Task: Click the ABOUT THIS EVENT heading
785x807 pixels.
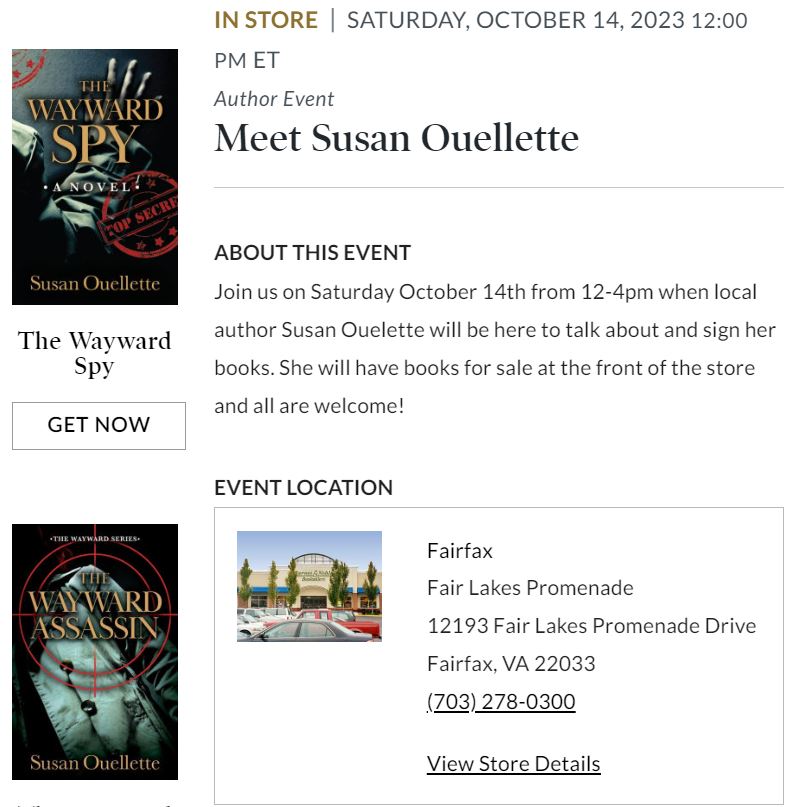Action: (312, 253)
